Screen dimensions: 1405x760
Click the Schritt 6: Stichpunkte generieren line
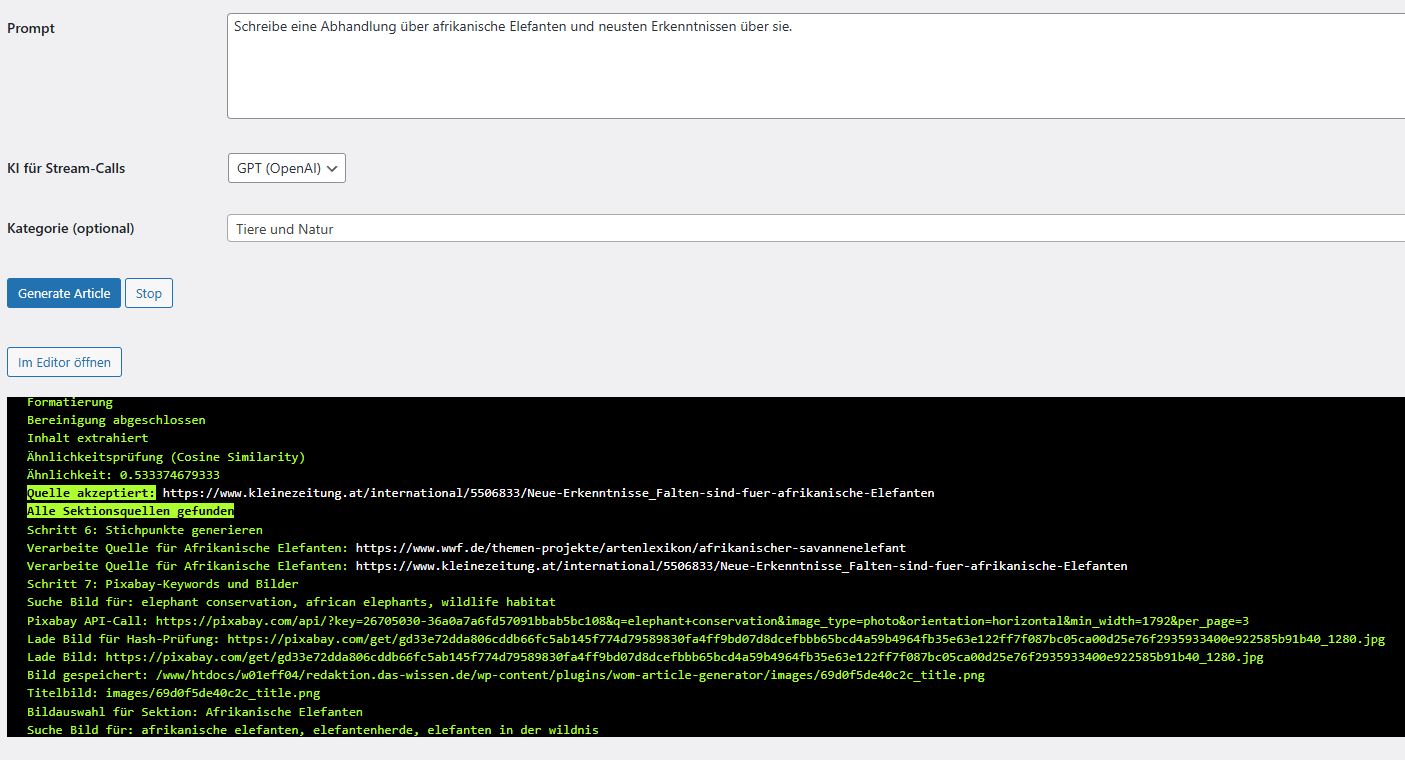coord(145,530)
